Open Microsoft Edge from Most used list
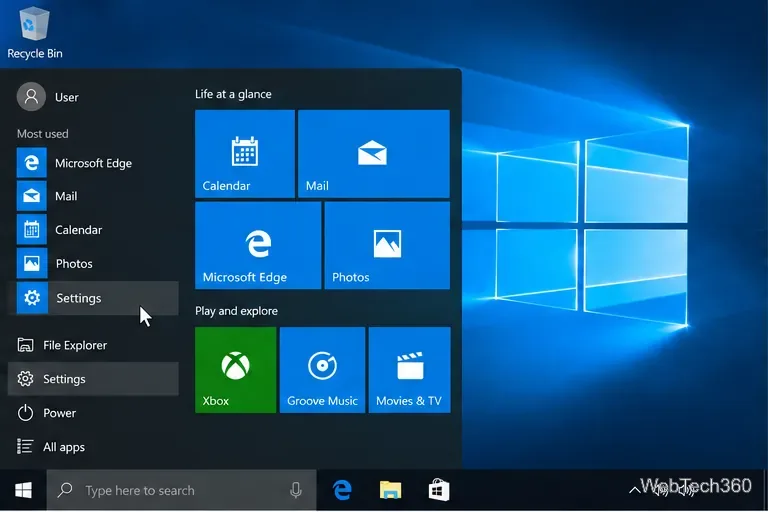 (93, 163)
